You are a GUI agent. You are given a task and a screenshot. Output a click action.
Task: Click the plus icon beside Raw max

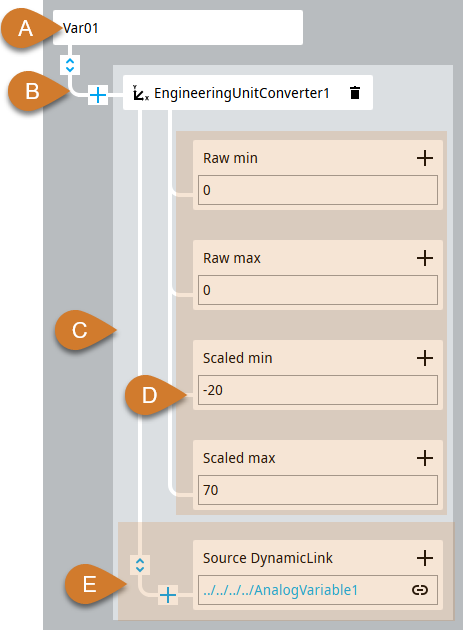tap(425, 258)
